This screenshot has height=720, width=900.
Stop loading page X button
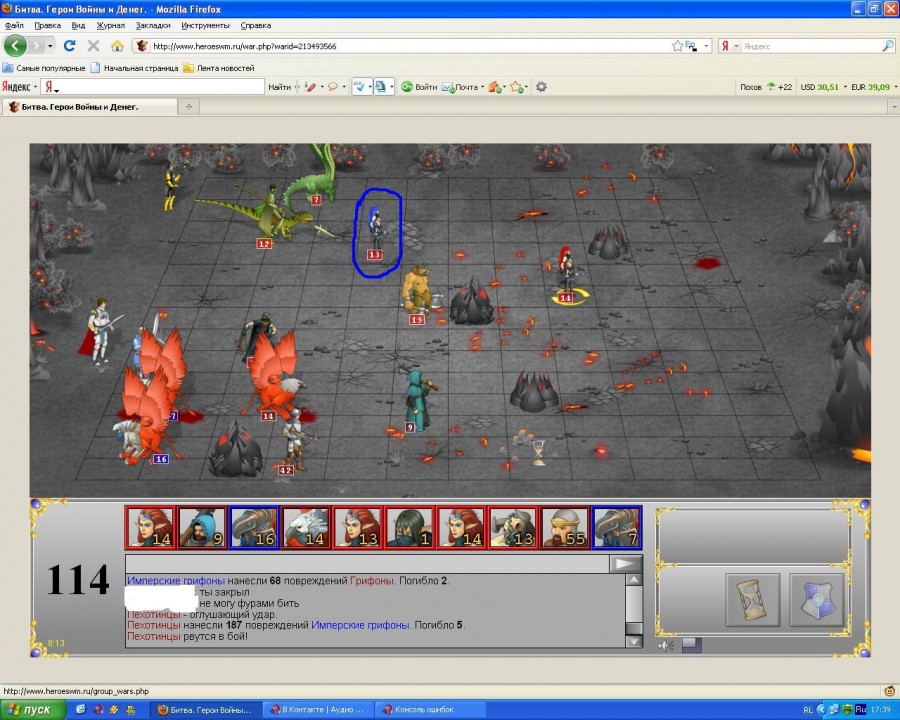pos(94,46)
